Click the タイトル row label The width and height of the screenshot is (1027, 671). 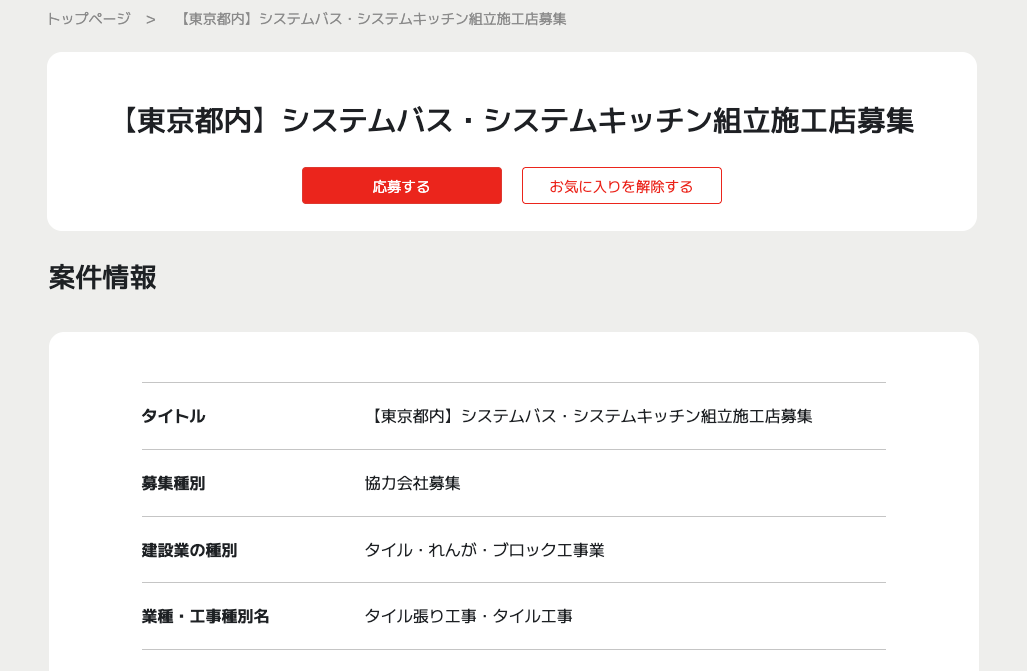(x=173, y=416)
